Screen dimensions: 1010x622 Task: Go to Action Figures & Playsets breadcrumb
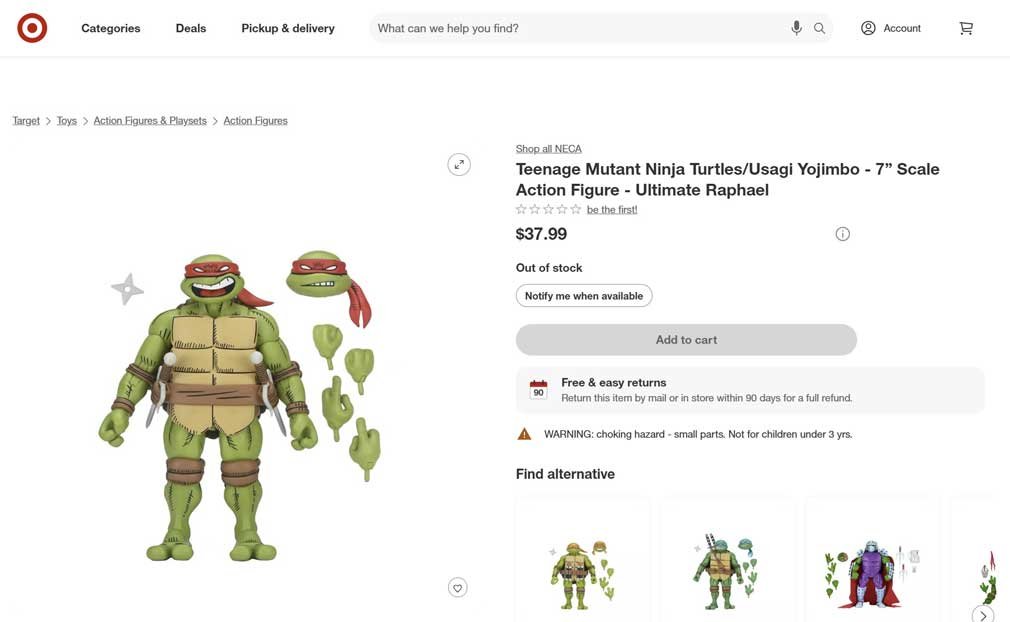click(x=150, y=121)
